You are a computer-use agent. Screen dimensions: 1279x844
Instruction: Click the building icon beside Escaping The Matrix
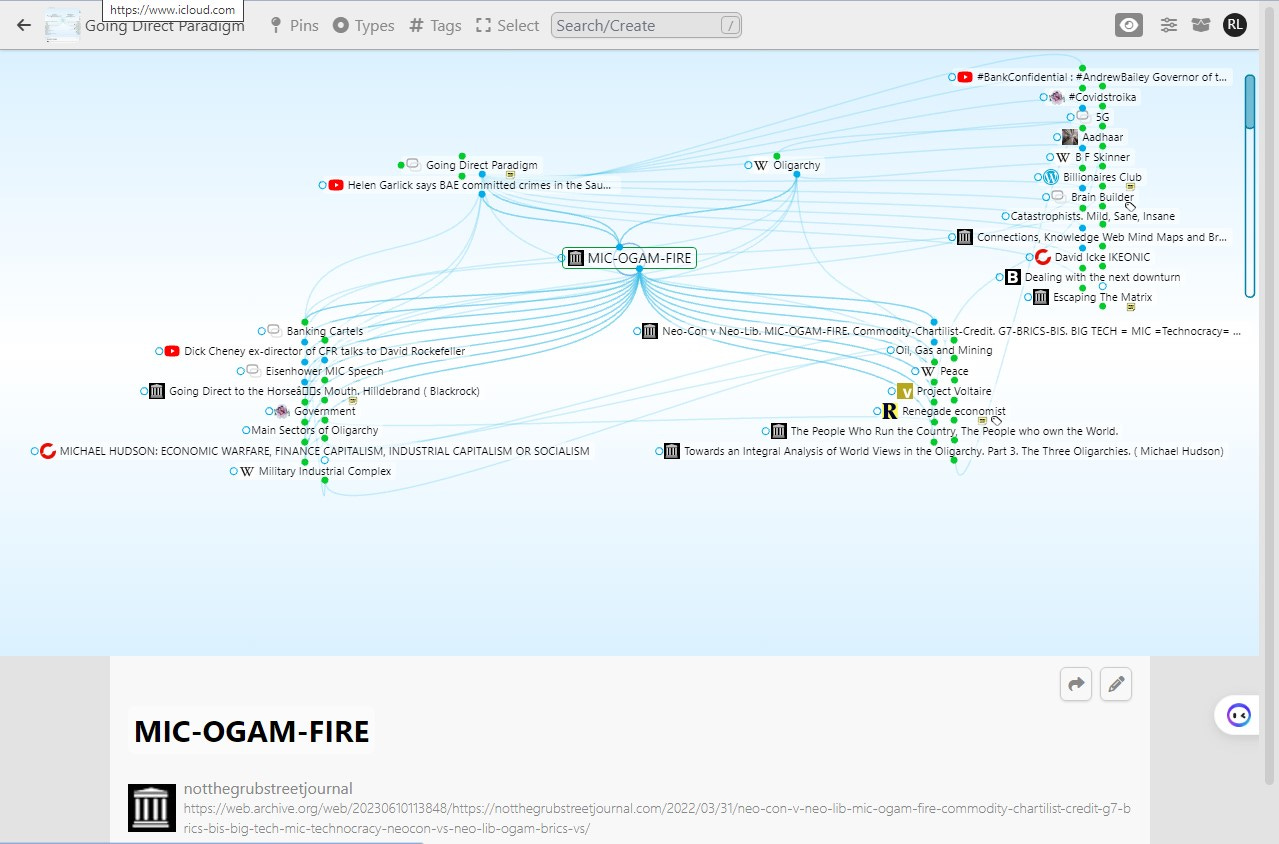click(x=1041, y=297)
